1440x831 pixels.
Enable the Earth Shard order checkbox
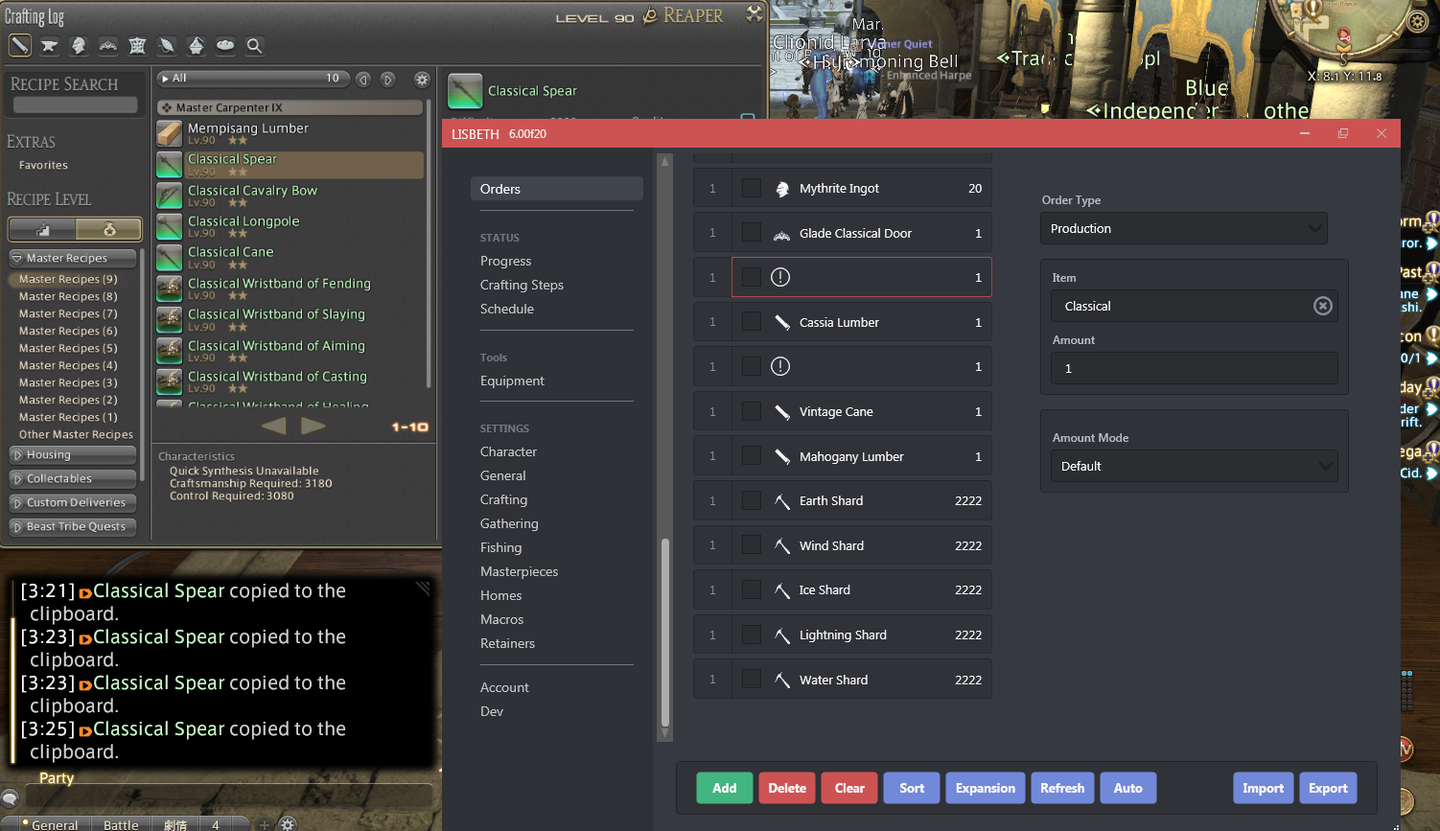pos(751,501)
